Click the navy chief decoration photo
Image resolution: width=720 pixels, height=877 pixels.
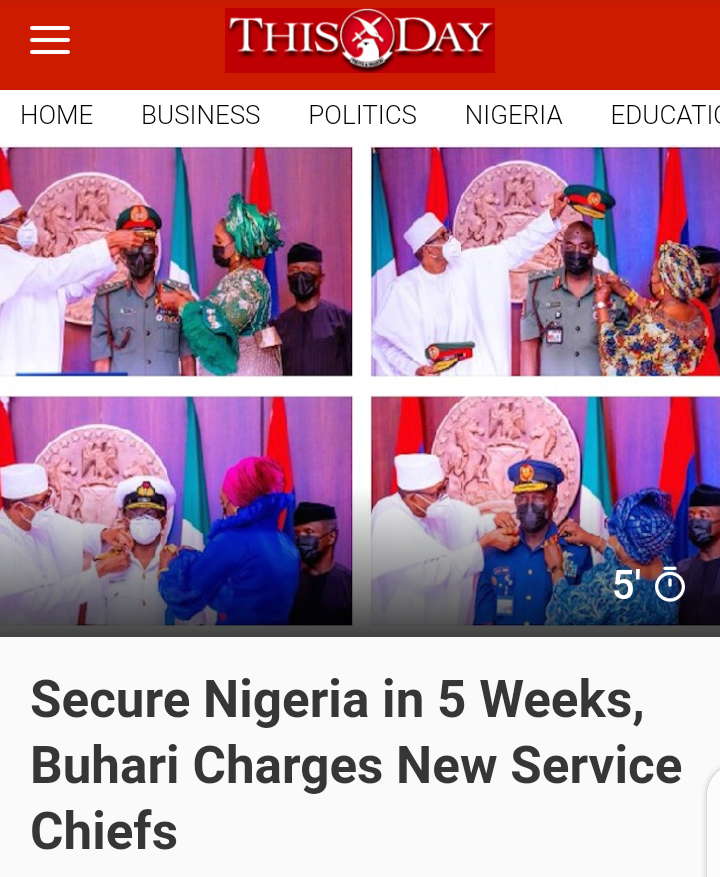[x=176, y=511]
